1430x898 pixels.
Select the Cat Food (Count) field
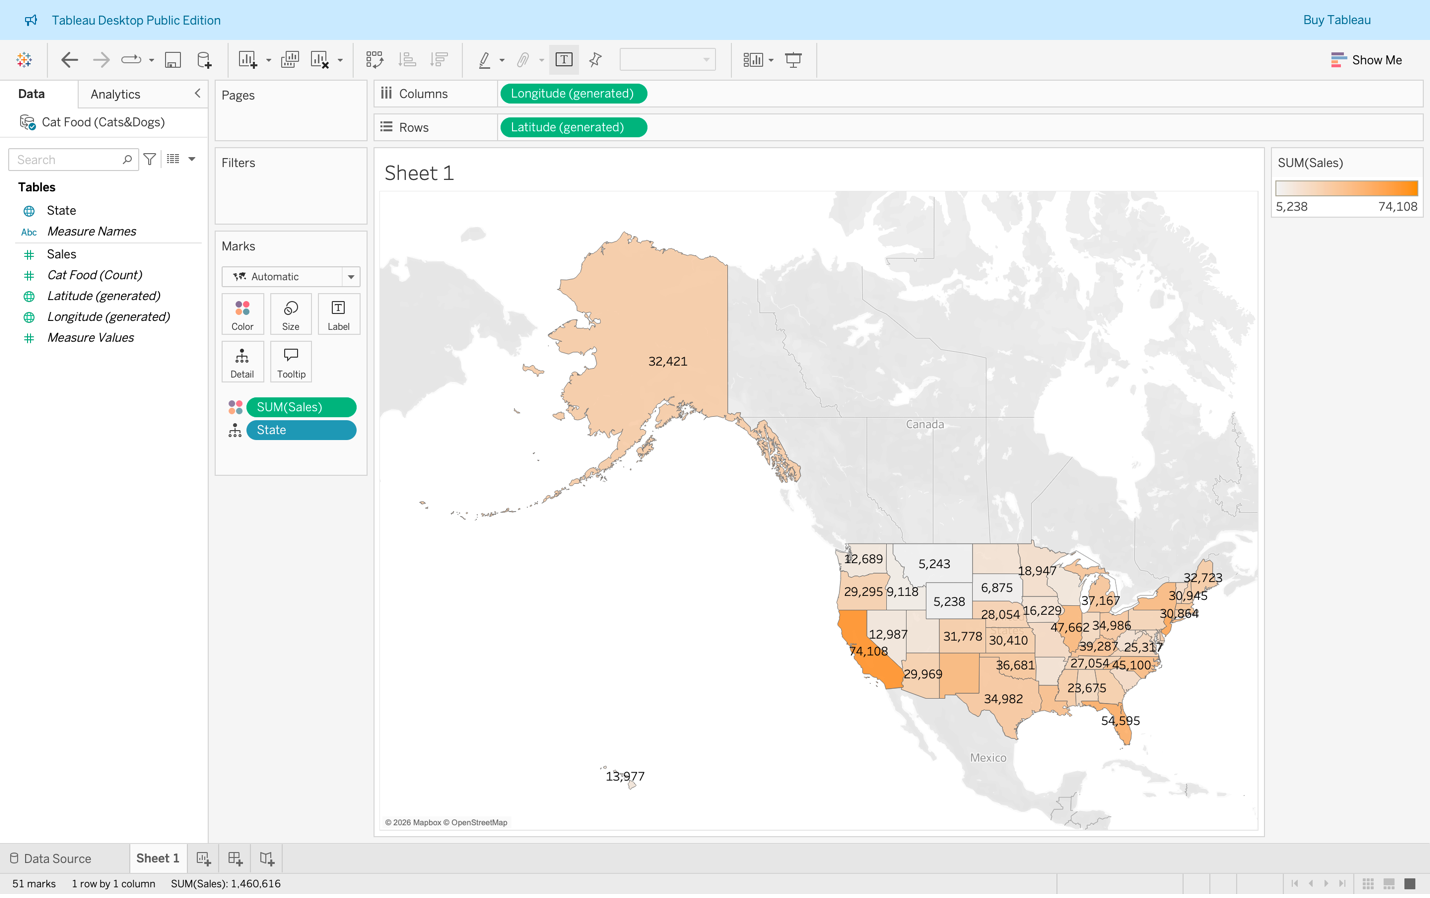click(94, 275)
